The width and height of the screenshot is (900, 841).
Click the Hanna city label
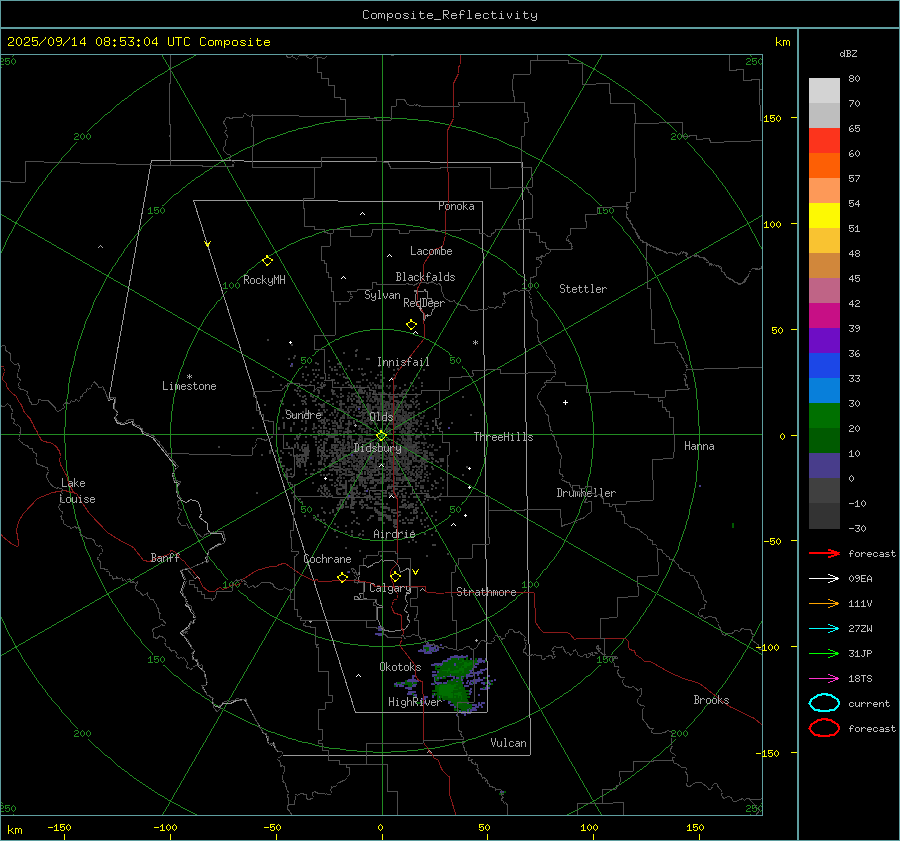[699, 446]
